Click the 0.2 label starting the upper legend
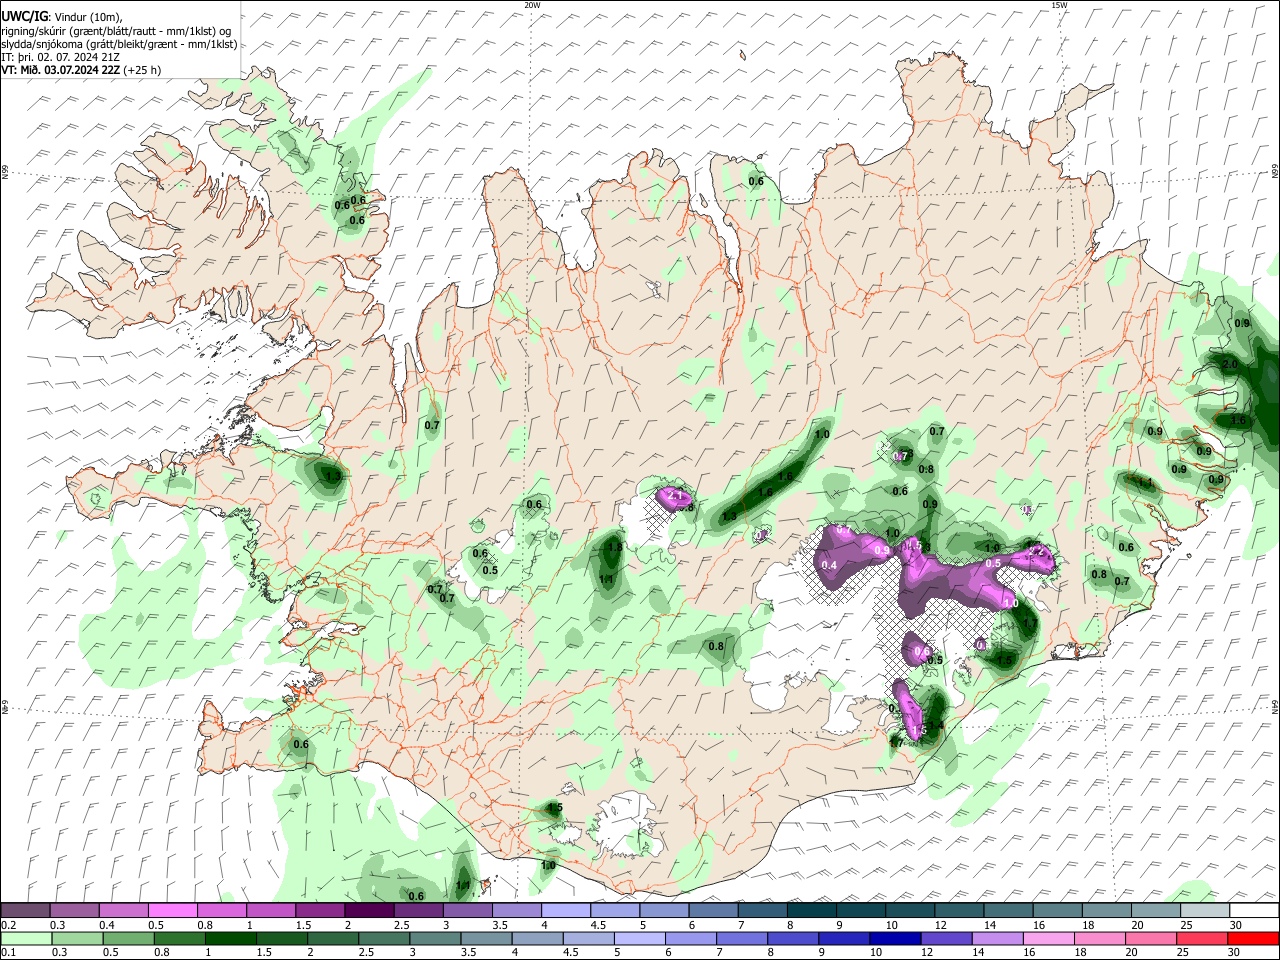The width and height of the screenshot is (1280, 960). pyautogui.click(x=8, y=925)
